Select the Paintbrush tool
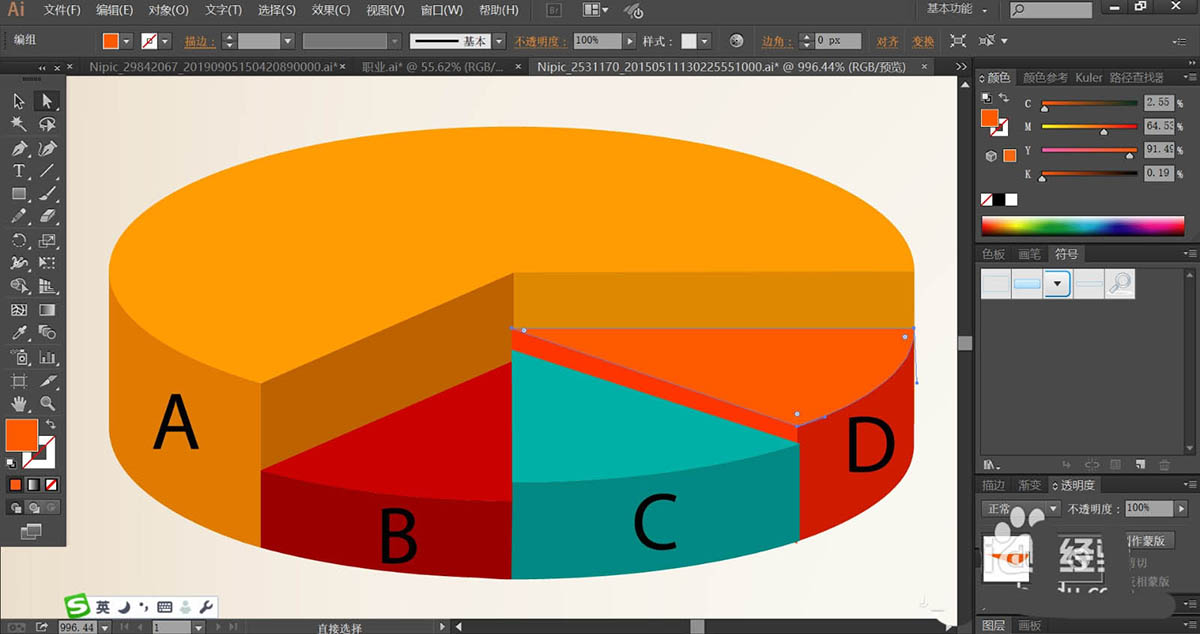 pos(46,194)
